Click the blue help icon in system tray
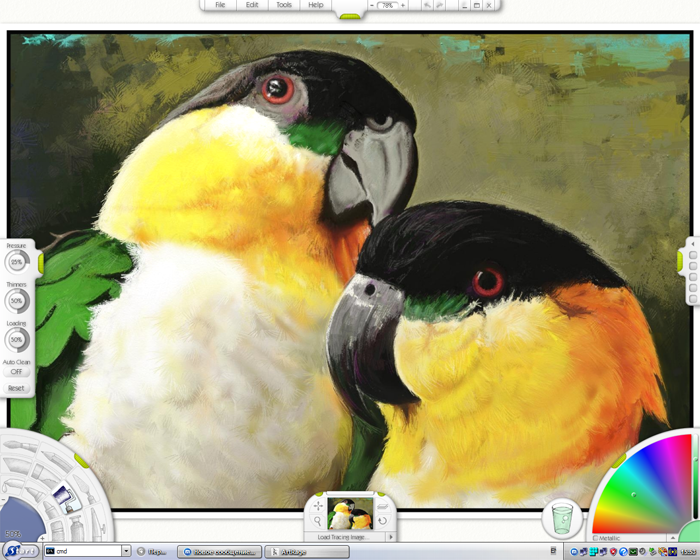The width and height of the screenshot is (700, 560). pos(623,552)
